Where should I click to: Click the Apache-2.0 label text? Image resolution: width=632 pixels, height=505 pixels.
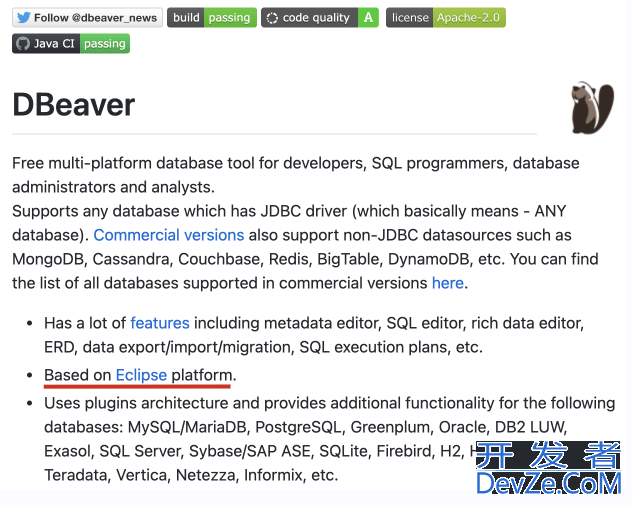click(x=469, y=18)
